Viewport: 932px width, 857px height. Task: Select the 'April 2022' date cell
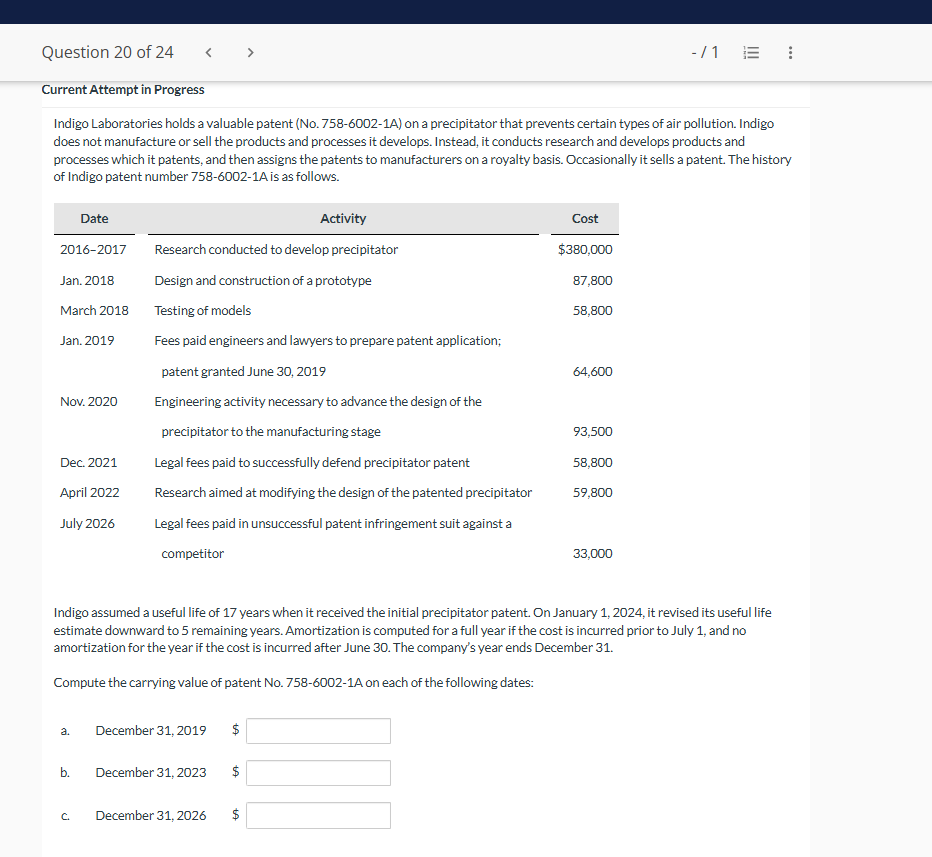pos(90,493)
